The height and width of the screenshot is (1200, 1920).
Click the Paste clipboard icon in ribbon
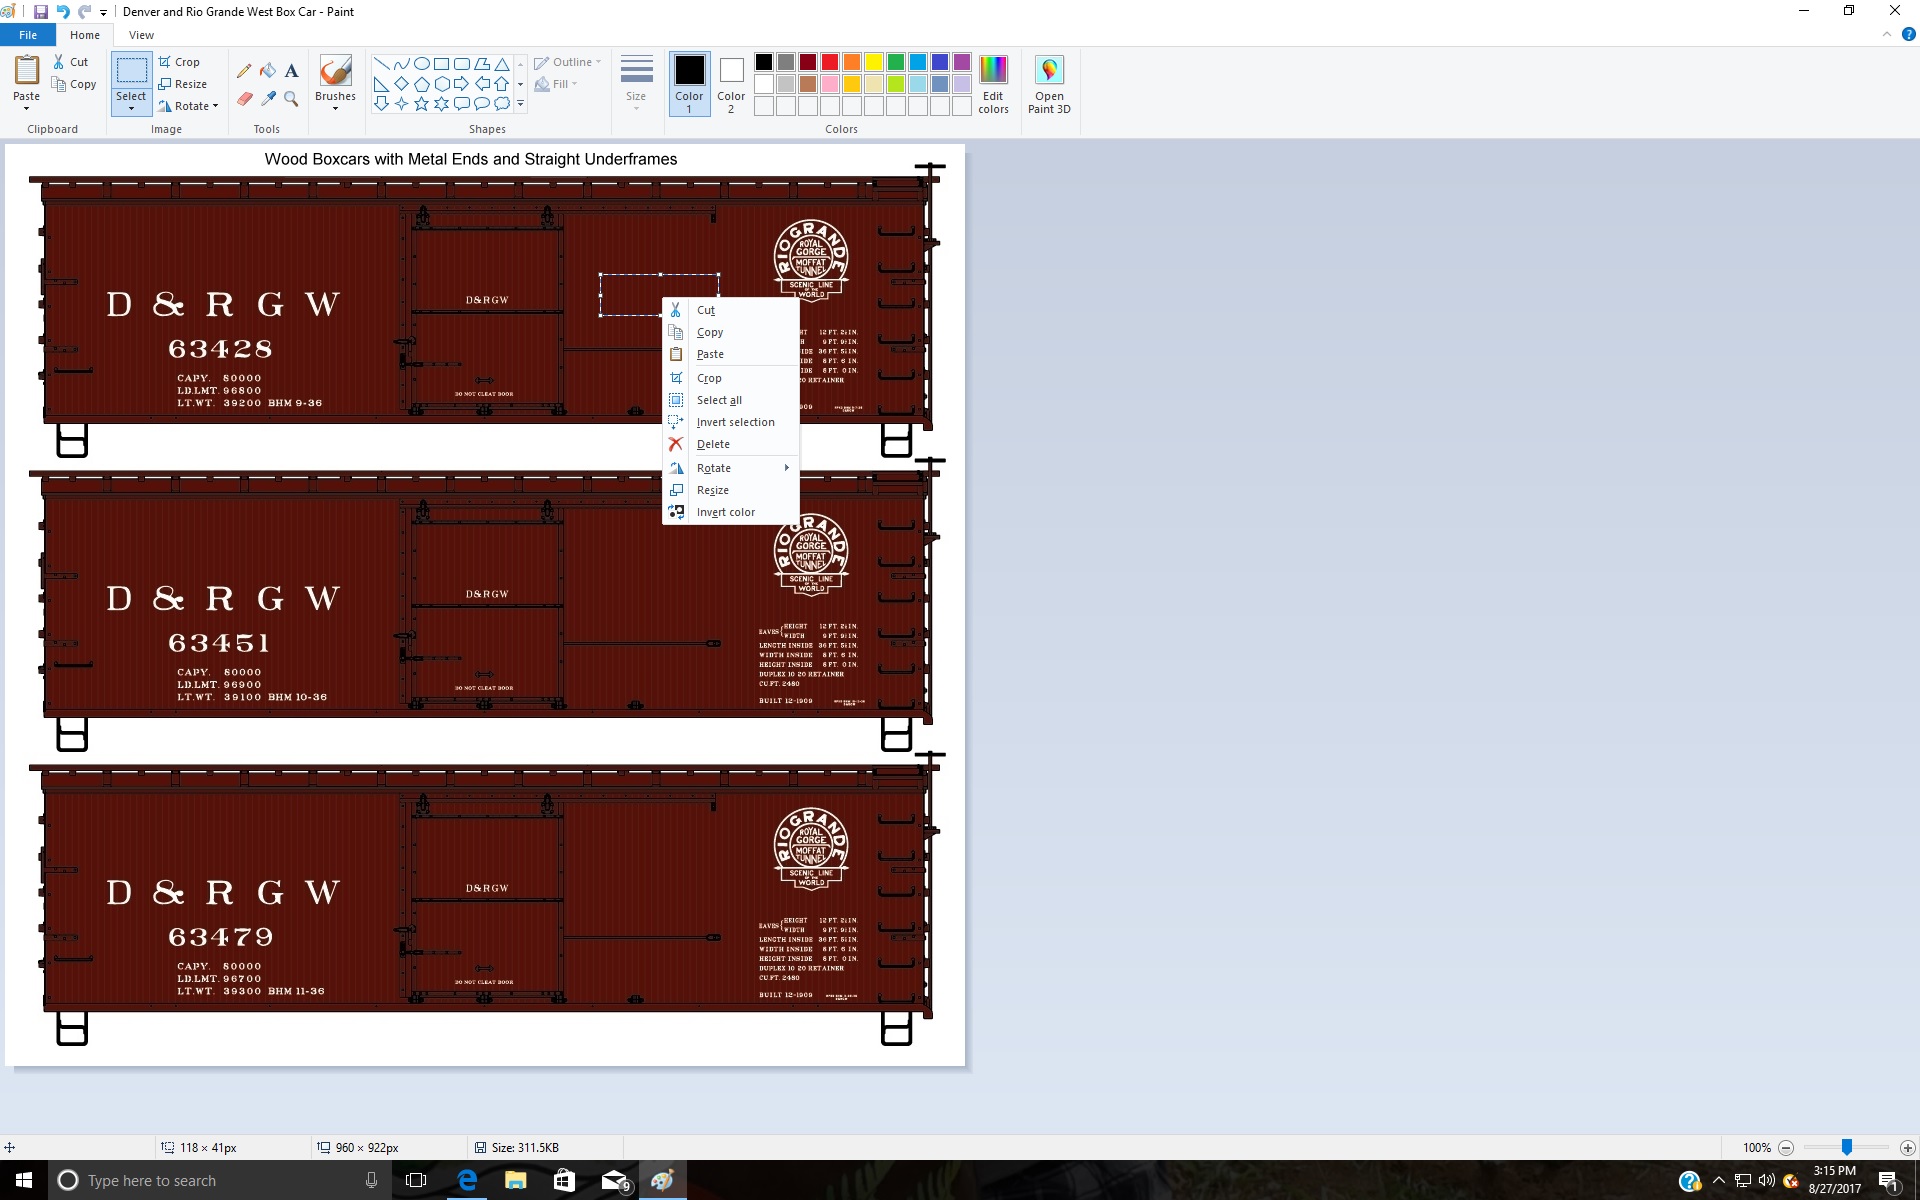coord(26,71)
